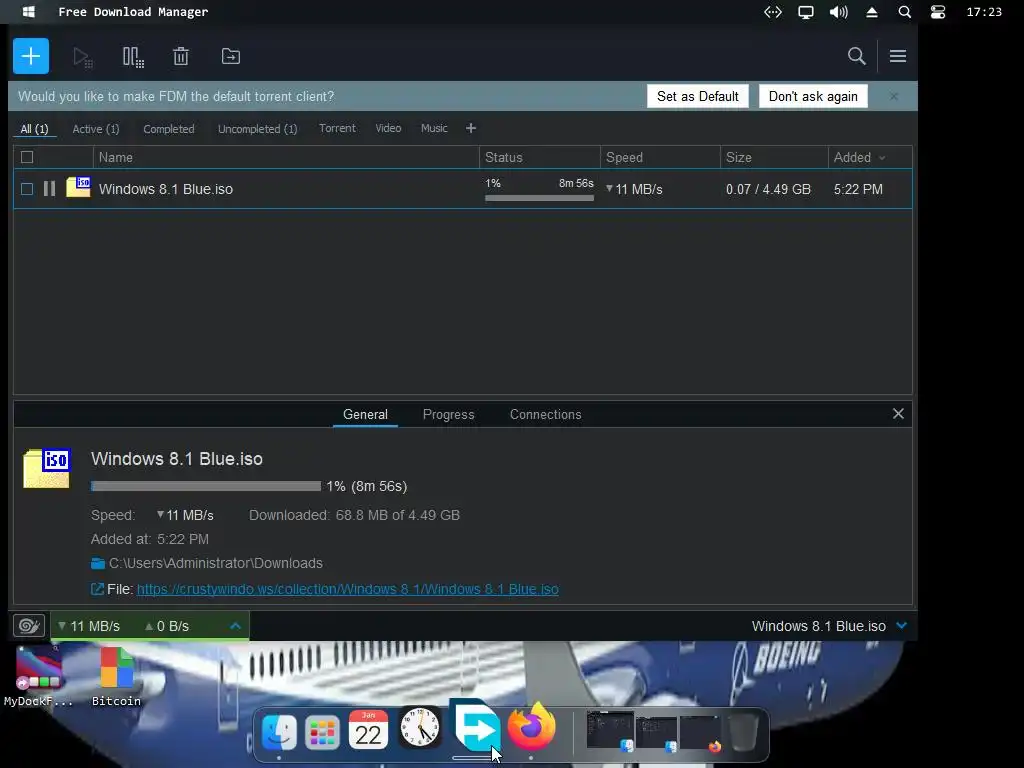Dismiss the default torrent client banner
This screenshot has height=768, width=1024.
[893, 96]
